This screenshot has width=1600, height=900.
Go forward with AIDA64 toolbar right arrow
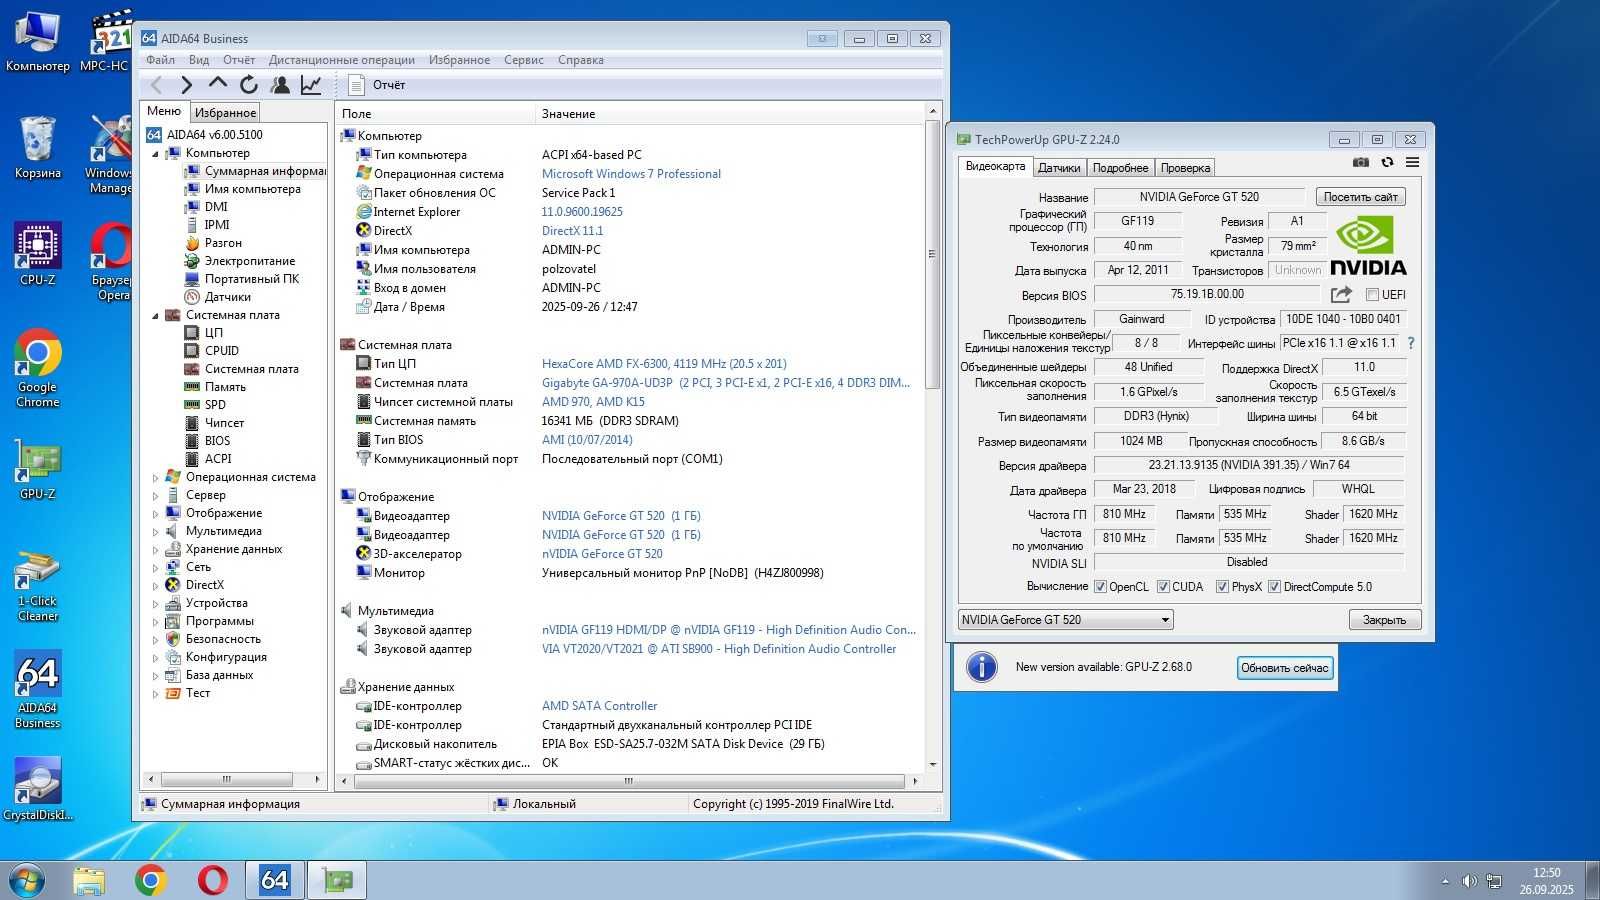186,85
